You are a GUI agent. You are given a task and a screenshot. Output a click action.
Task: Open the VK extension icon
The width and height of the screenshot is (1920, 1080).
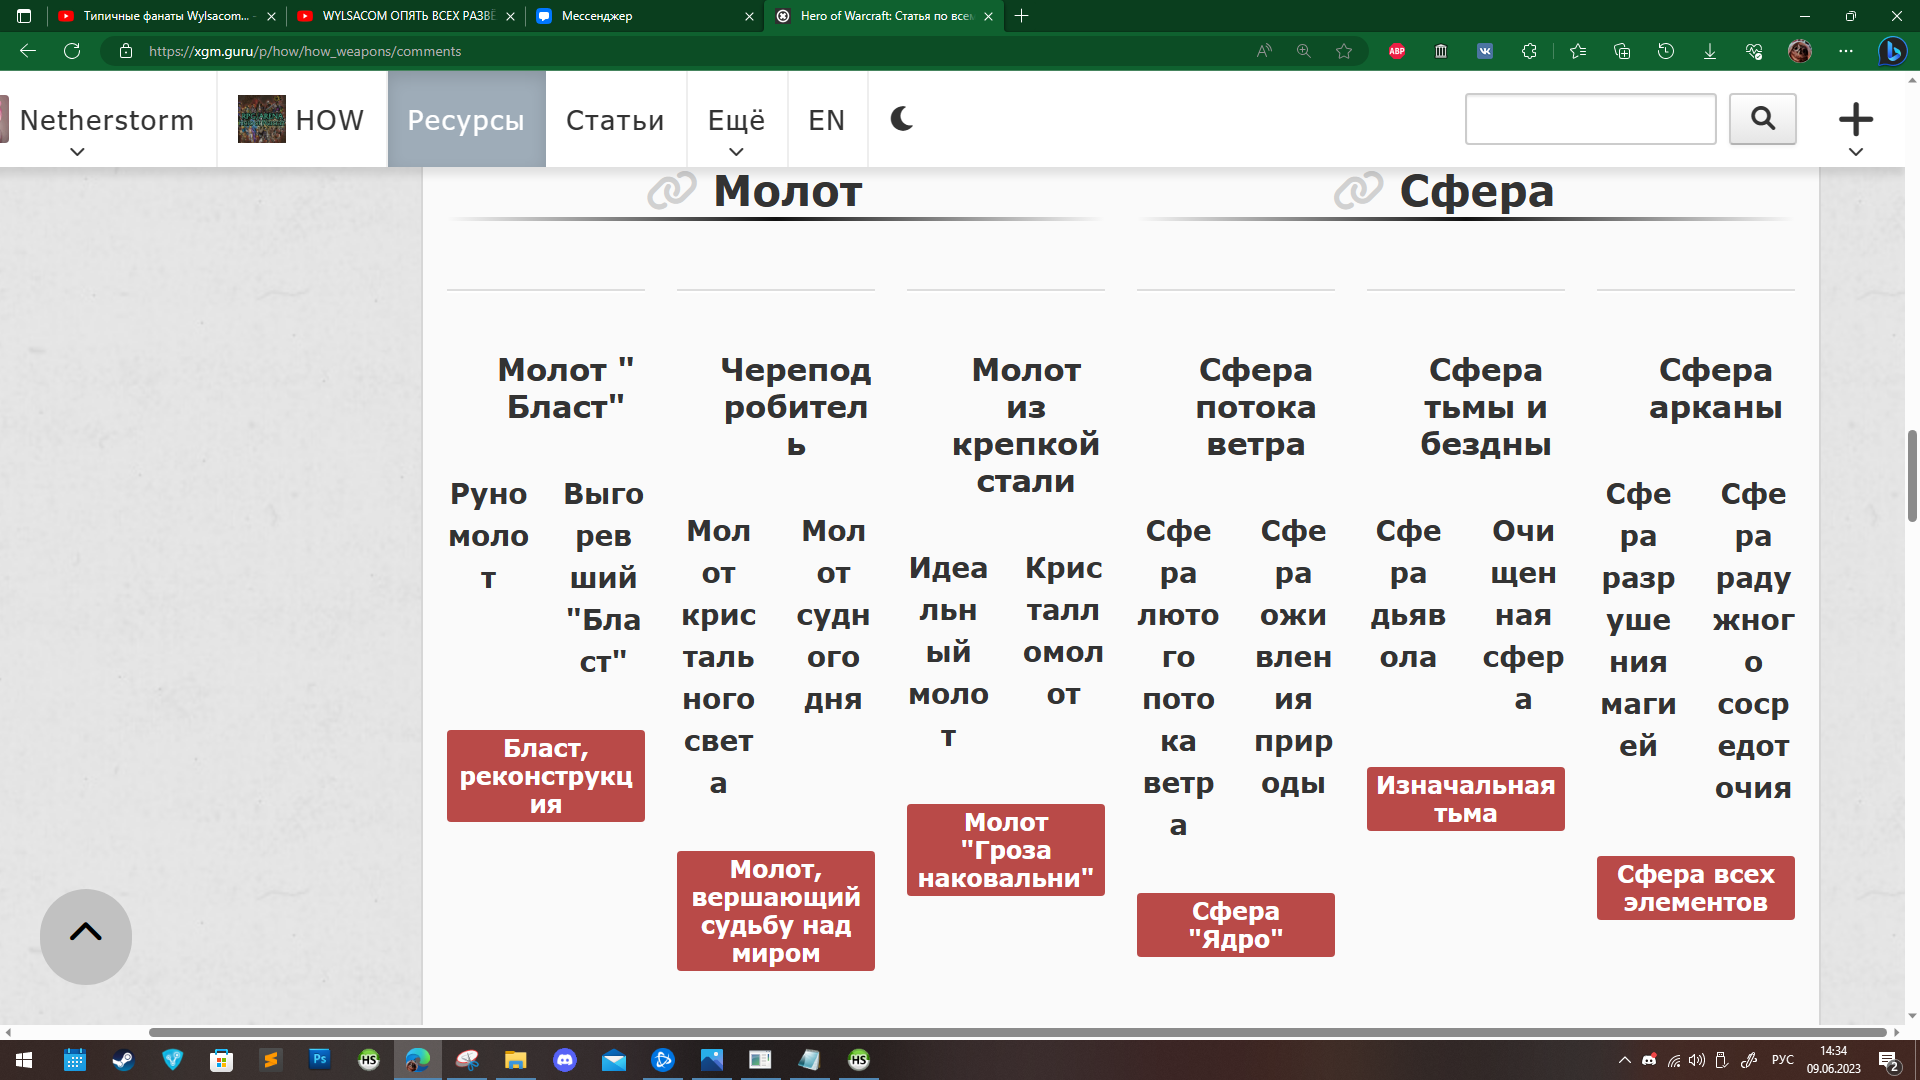pyautogui.click(x=1485, y=51)
